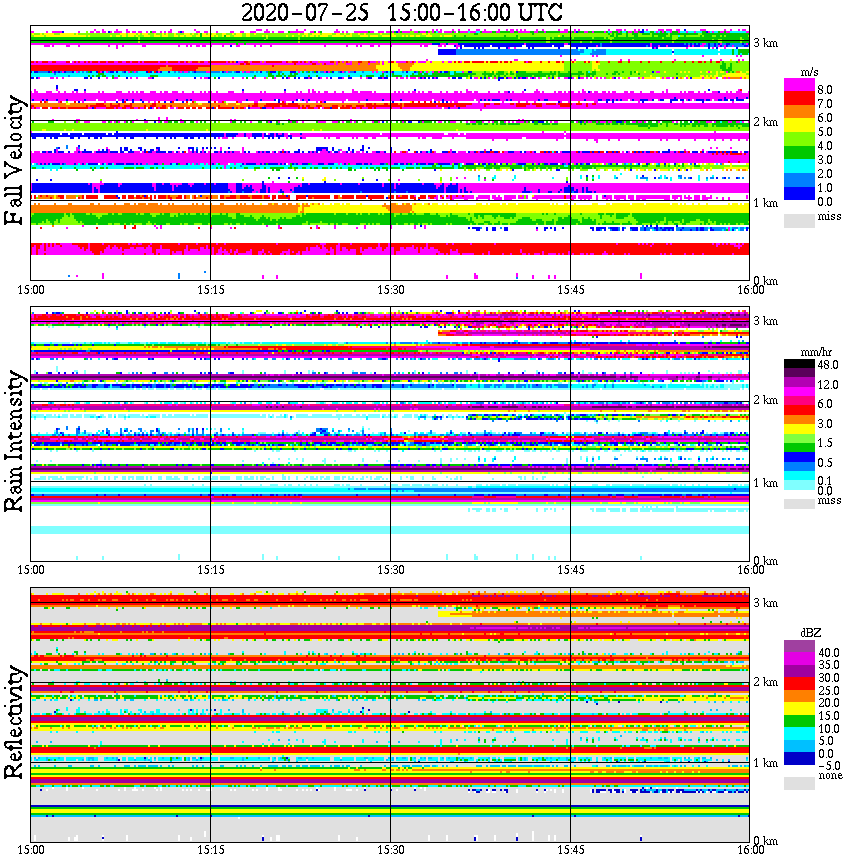This screenshot has height=868, width=850.
Task: Click "1 km" beside the Reflectivity plot
Action: [765, 763]
